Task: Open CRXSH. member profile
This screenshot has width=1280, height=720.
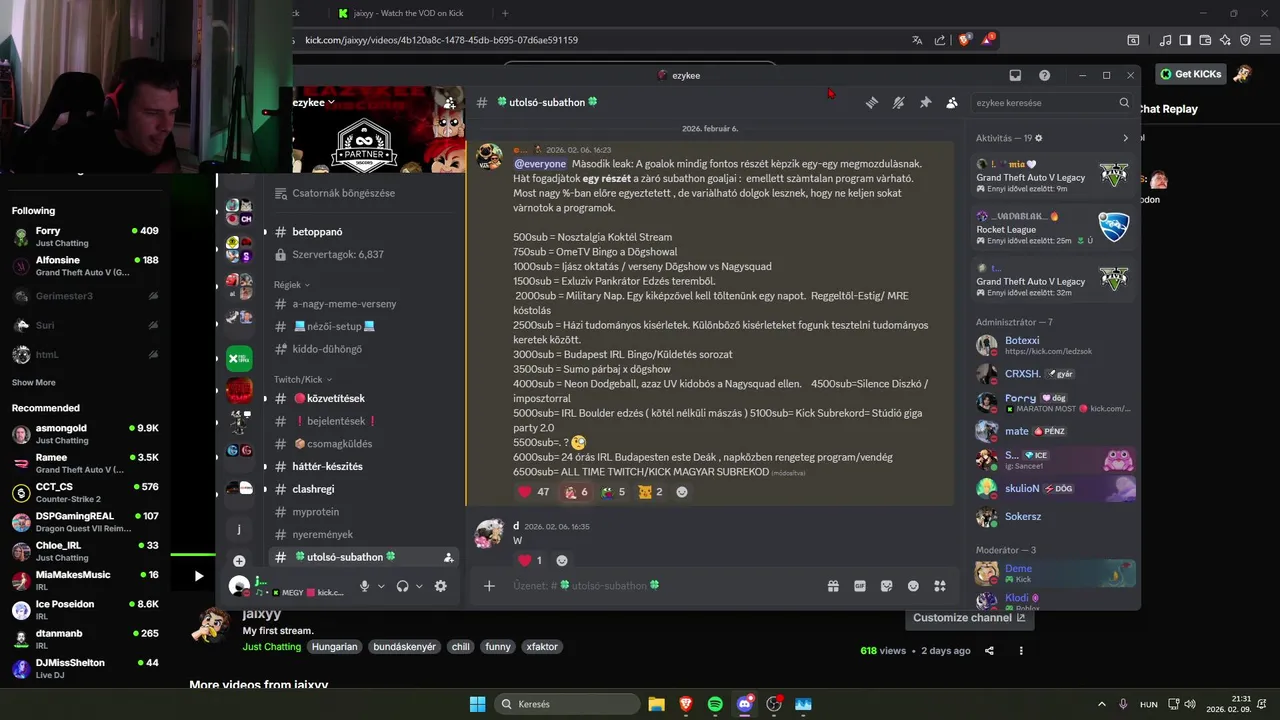Action: [1055, 374]
